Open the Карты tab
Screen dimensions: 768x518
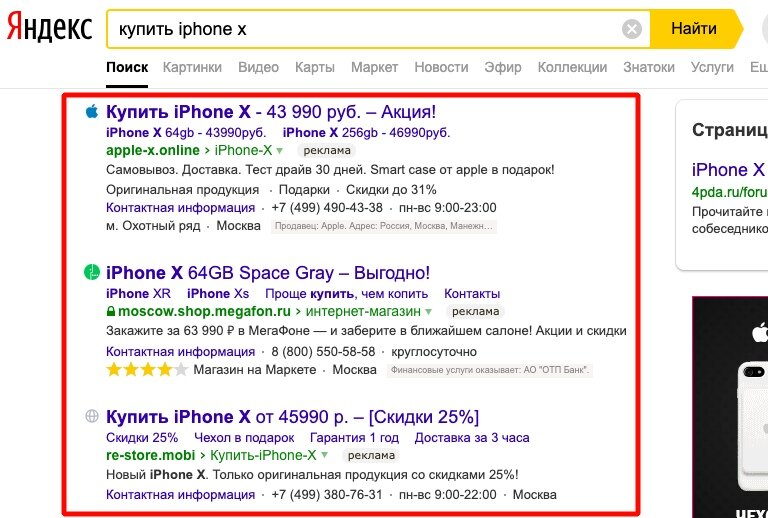point(314,67)
